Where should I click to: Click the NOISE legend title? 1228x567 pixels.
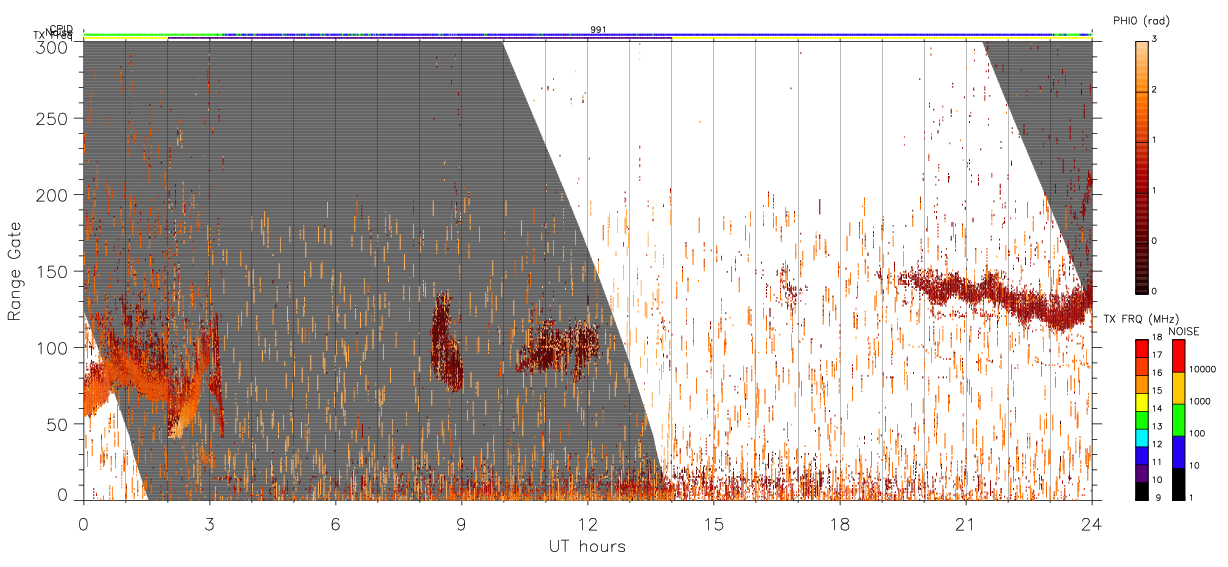(1184, 330)
